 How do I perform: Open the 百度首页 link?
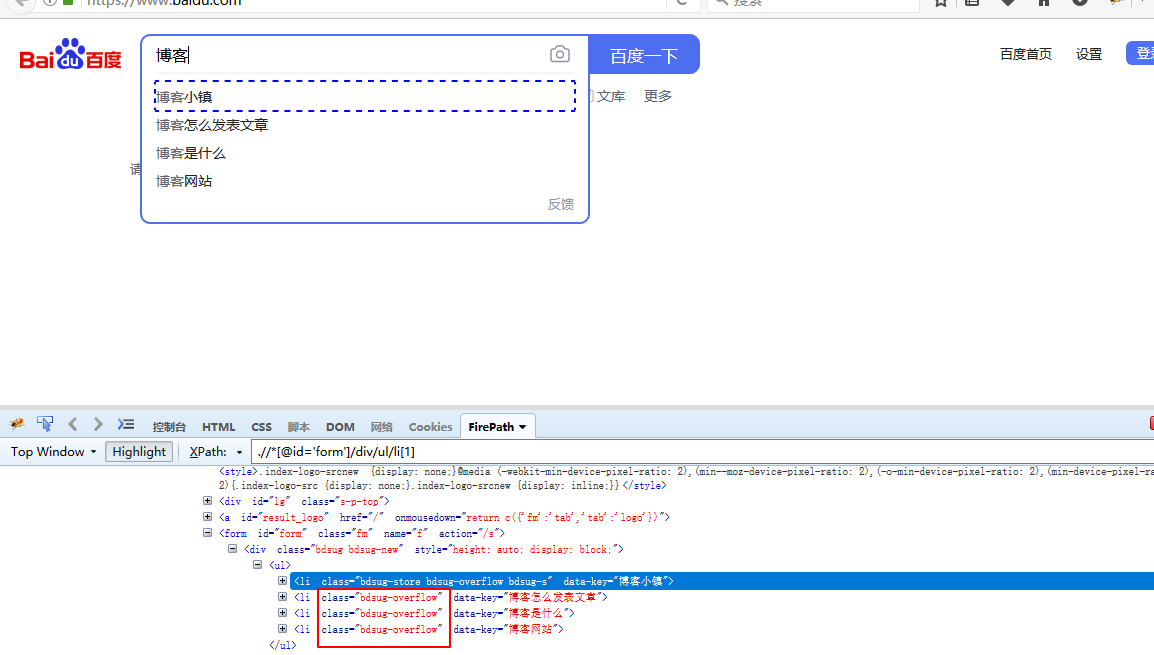(1025, 54)
